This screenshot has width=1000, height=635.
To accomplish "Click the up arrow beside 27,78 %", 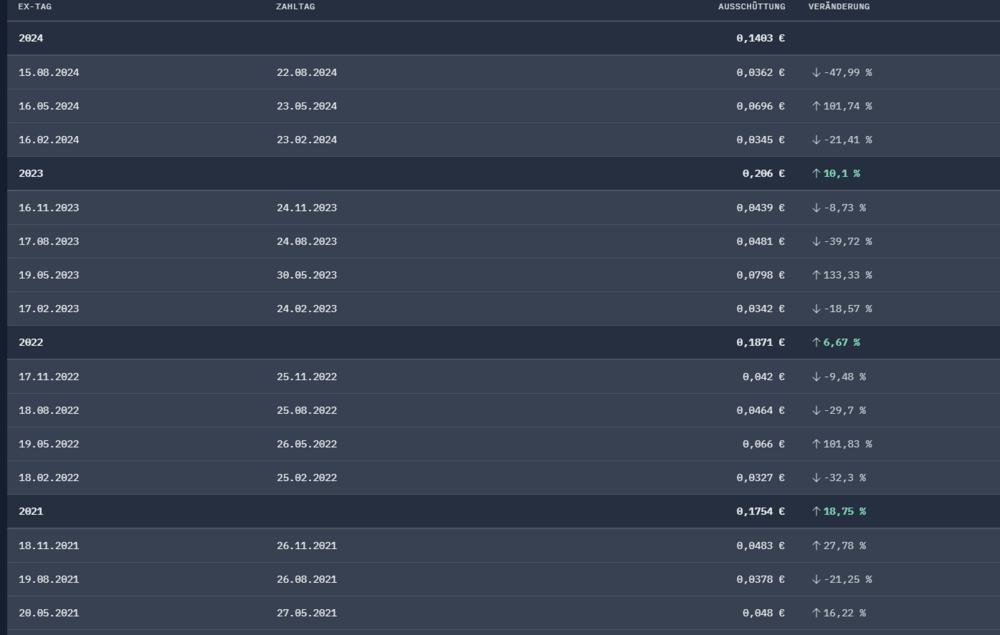I will 816,545.
